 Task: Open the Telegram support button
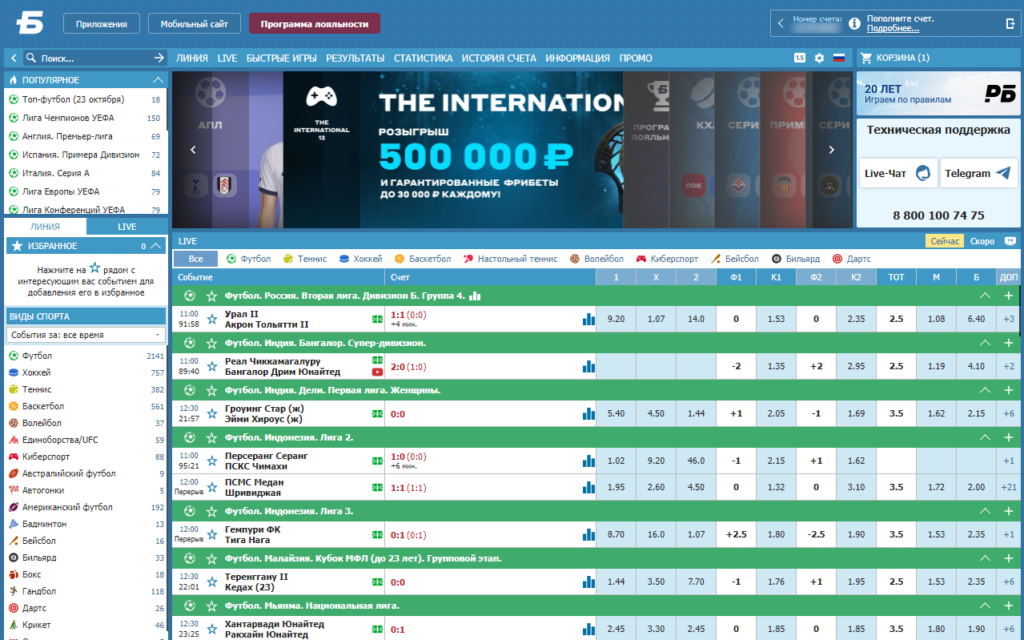(978, 173)
